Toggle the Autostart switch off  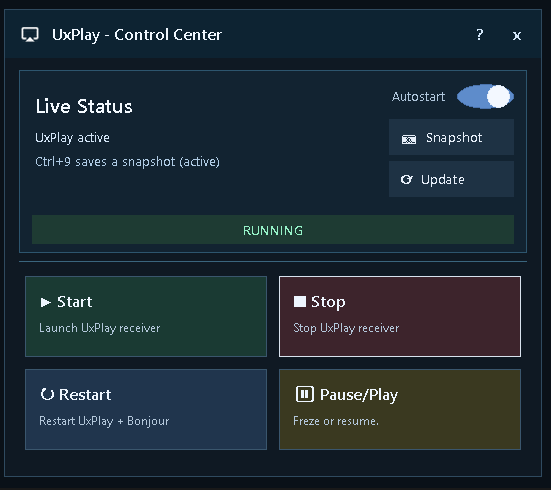[x=485, y=96]
